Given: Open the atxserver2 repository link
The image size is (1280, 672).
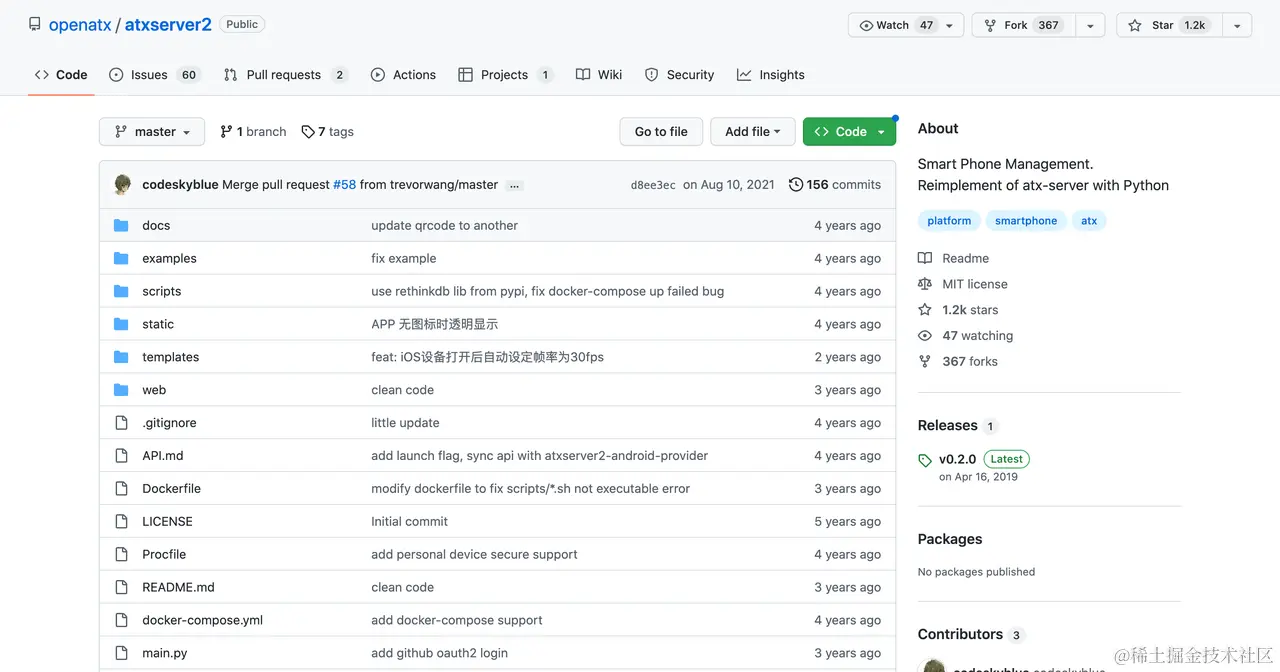Looking at the screenshot, I should click(x=168, y=25).
